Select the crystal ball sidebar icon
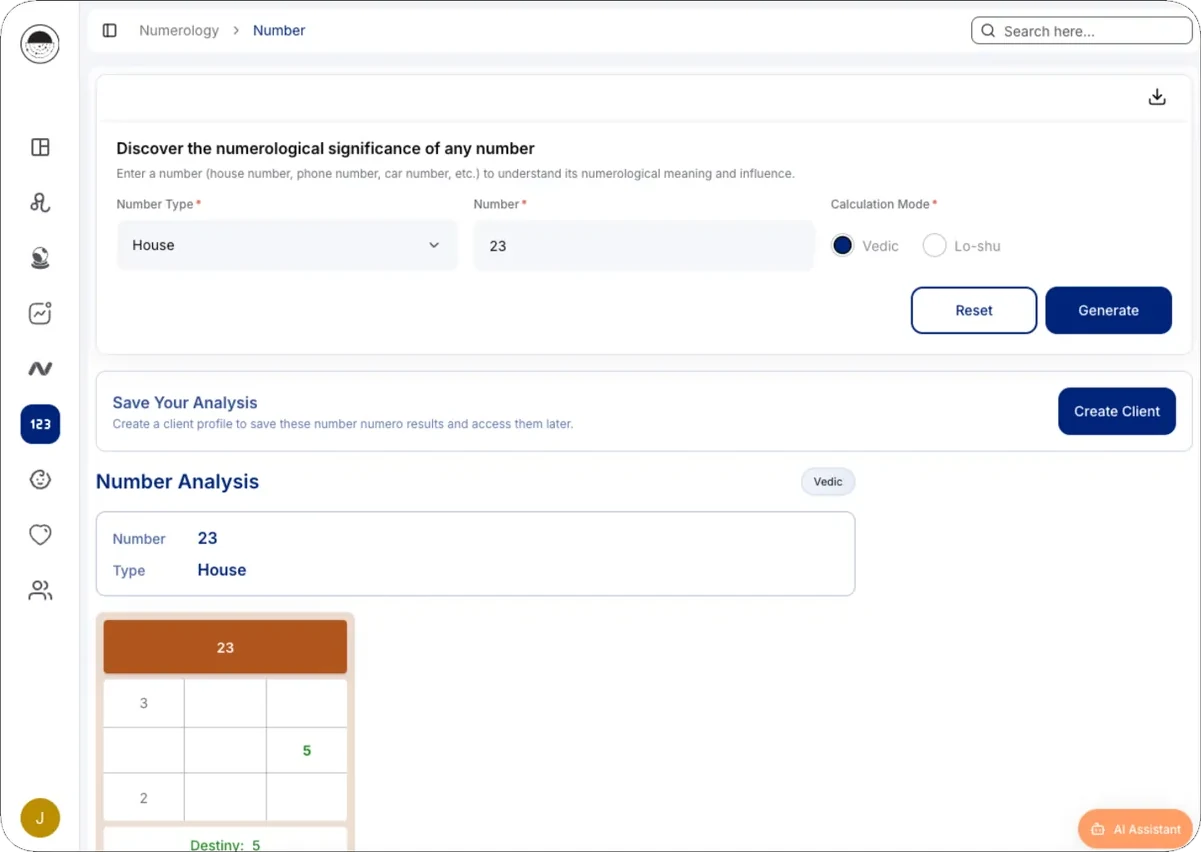Image resolution: width=1201 pixels, height=852 pixels. click(40, 258)
